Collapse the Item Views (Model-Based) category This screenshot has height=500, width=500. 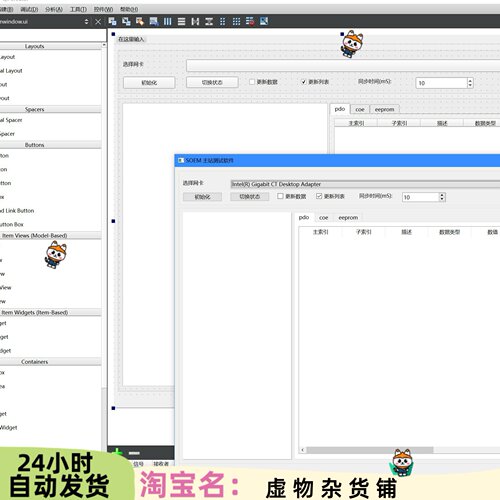click(51, 235)
